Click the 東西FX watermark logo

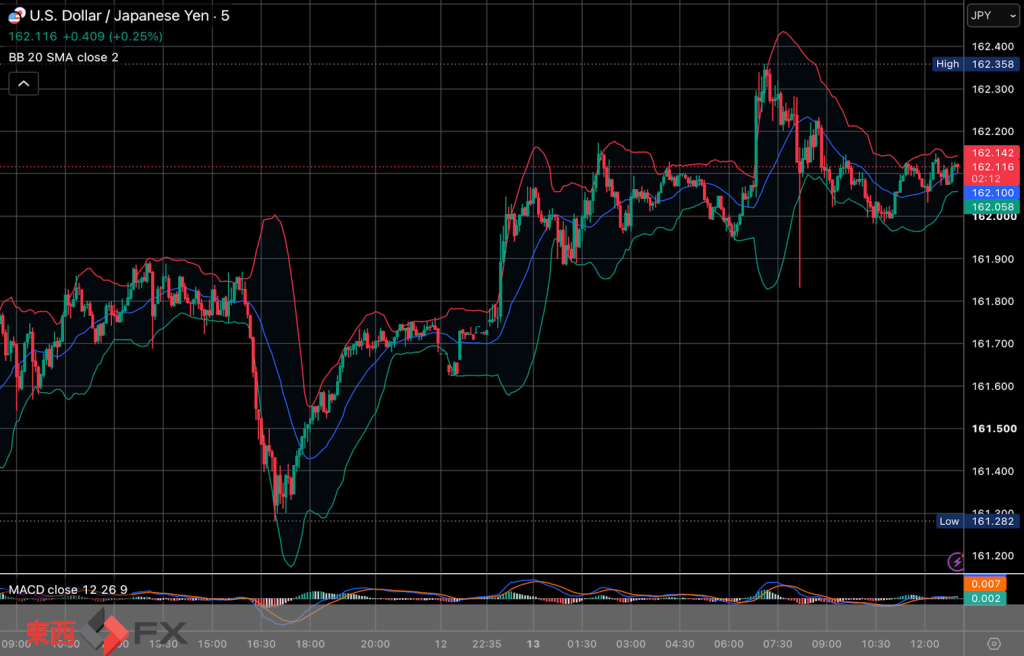[x=106, y=632]
